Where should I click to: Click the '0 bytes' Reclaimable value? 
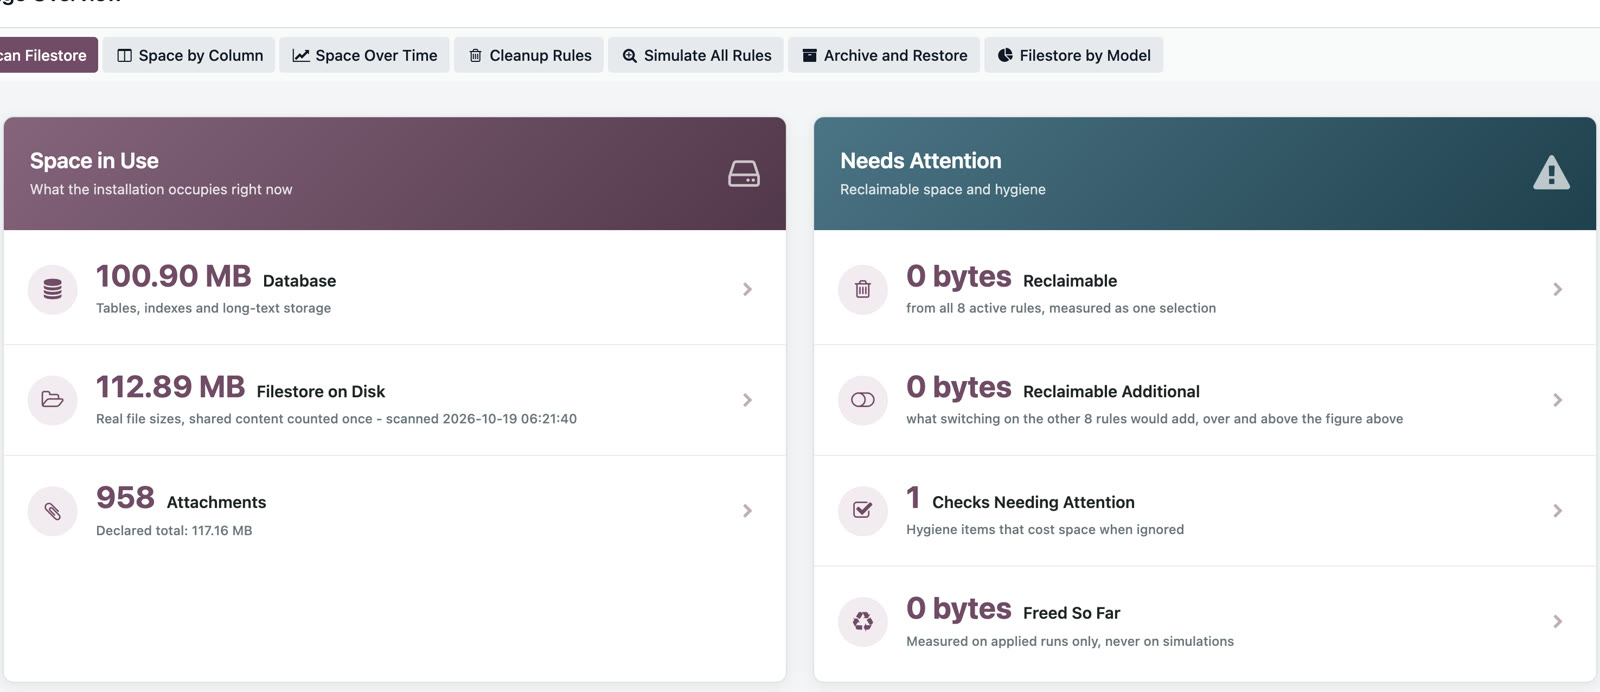point(959,276)
